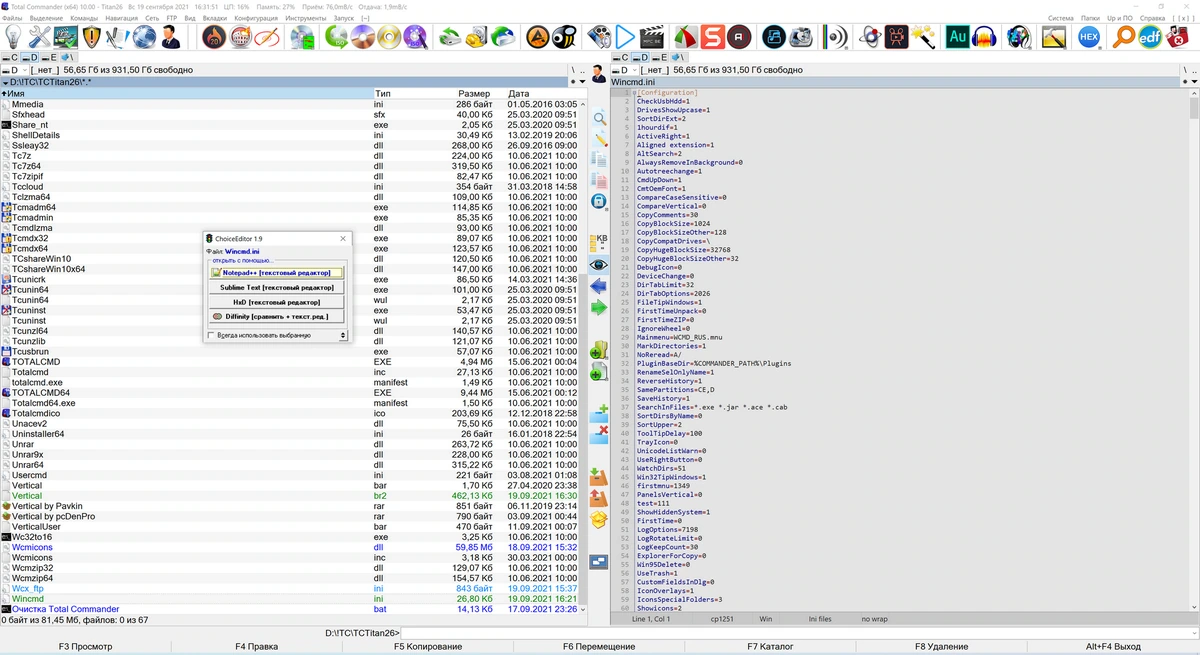Launch the round flame burner icon labeled 20
Image resolution: width=1200 pixels, height=655 pixels.
tap(213, 38)
